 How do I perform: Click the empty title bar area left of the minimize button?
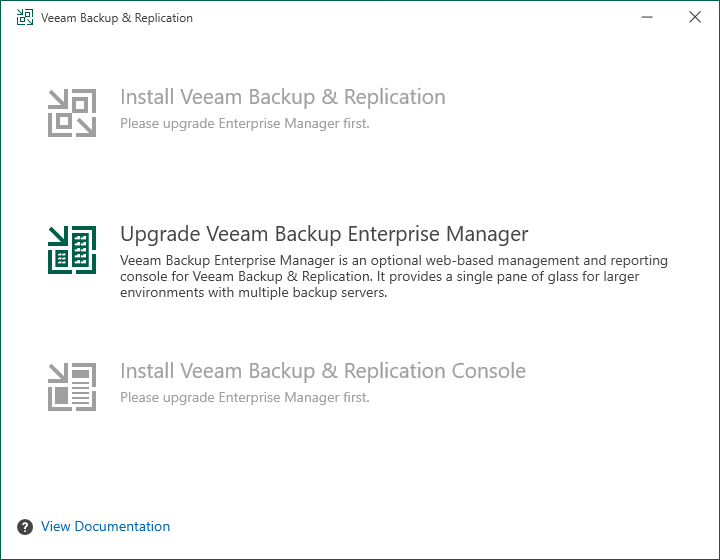(413, 17)
